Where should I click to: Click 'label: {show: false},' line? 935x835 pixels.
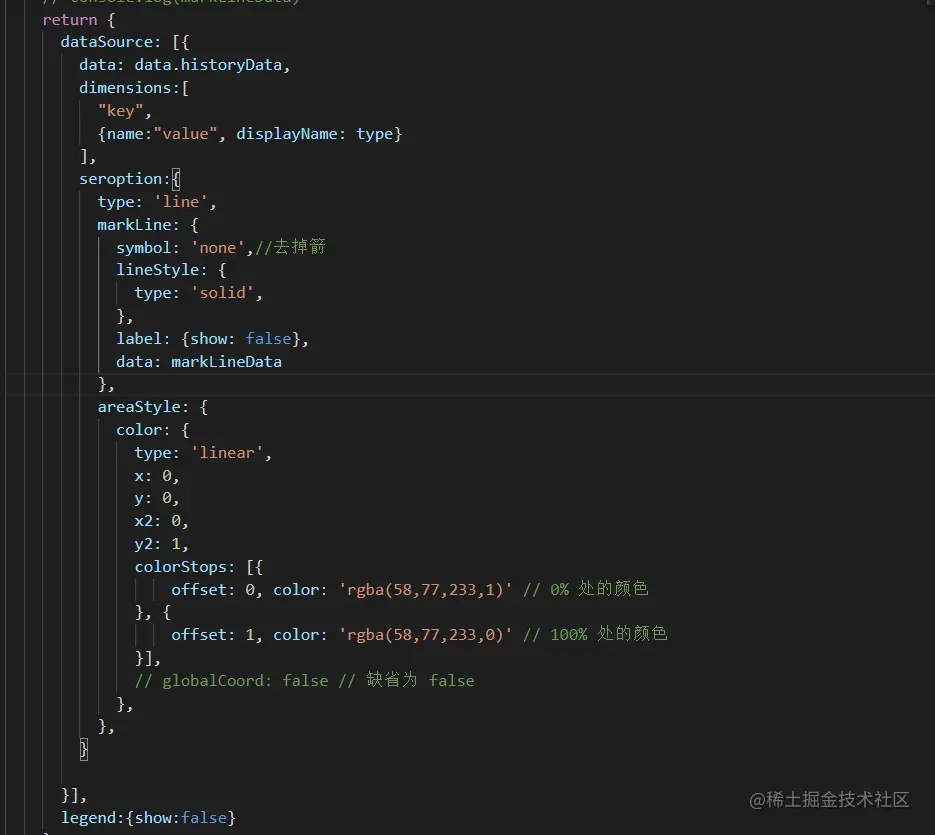pos(212,339)
